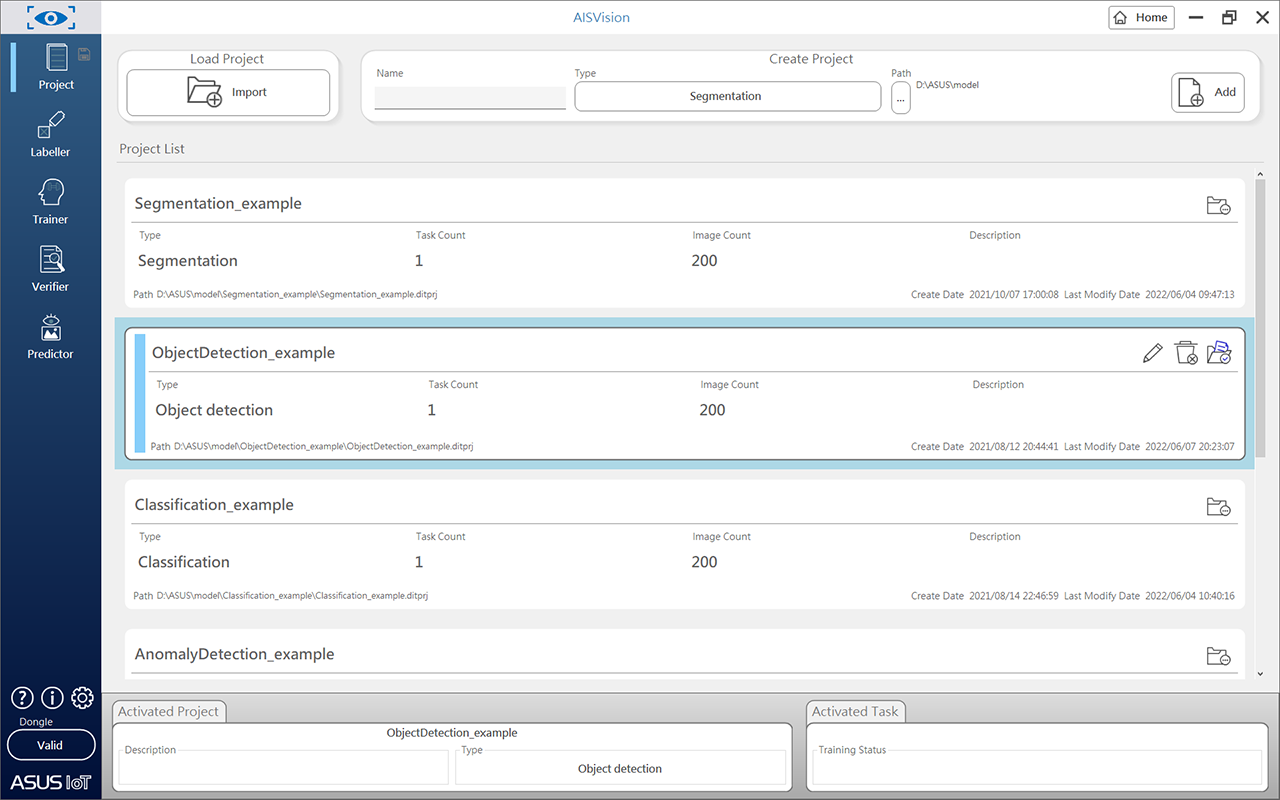Browse path with the ellipsis button
This screenshot has height=800, width=1280.
pos(901,97)
